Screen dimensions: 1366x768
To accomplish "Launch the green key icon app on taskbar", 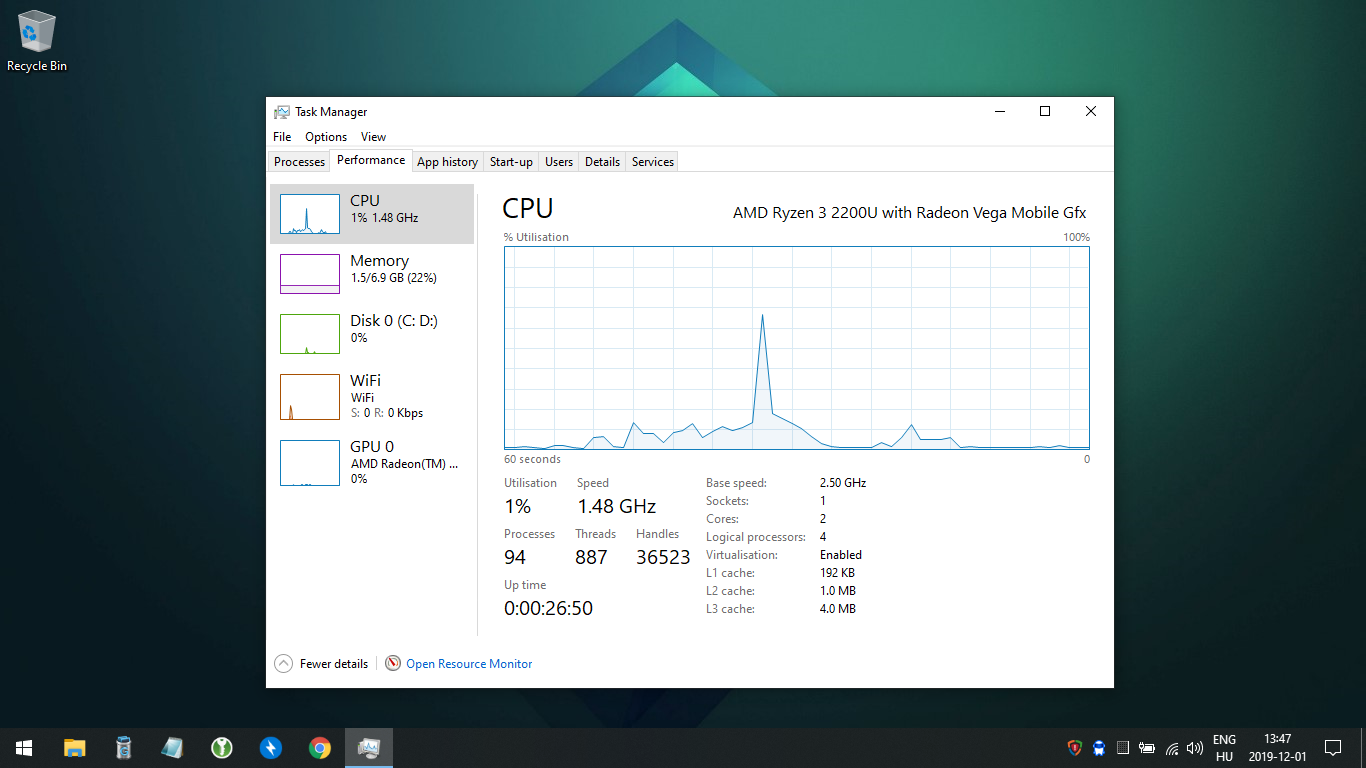I will [221, 748].
